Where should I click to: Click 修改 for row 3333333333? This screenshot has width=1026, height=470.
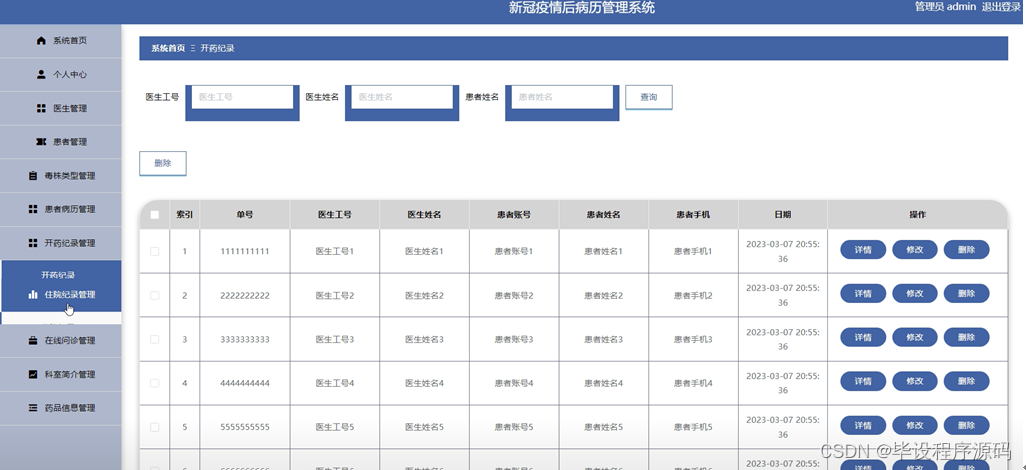click(x=915, y=338)
